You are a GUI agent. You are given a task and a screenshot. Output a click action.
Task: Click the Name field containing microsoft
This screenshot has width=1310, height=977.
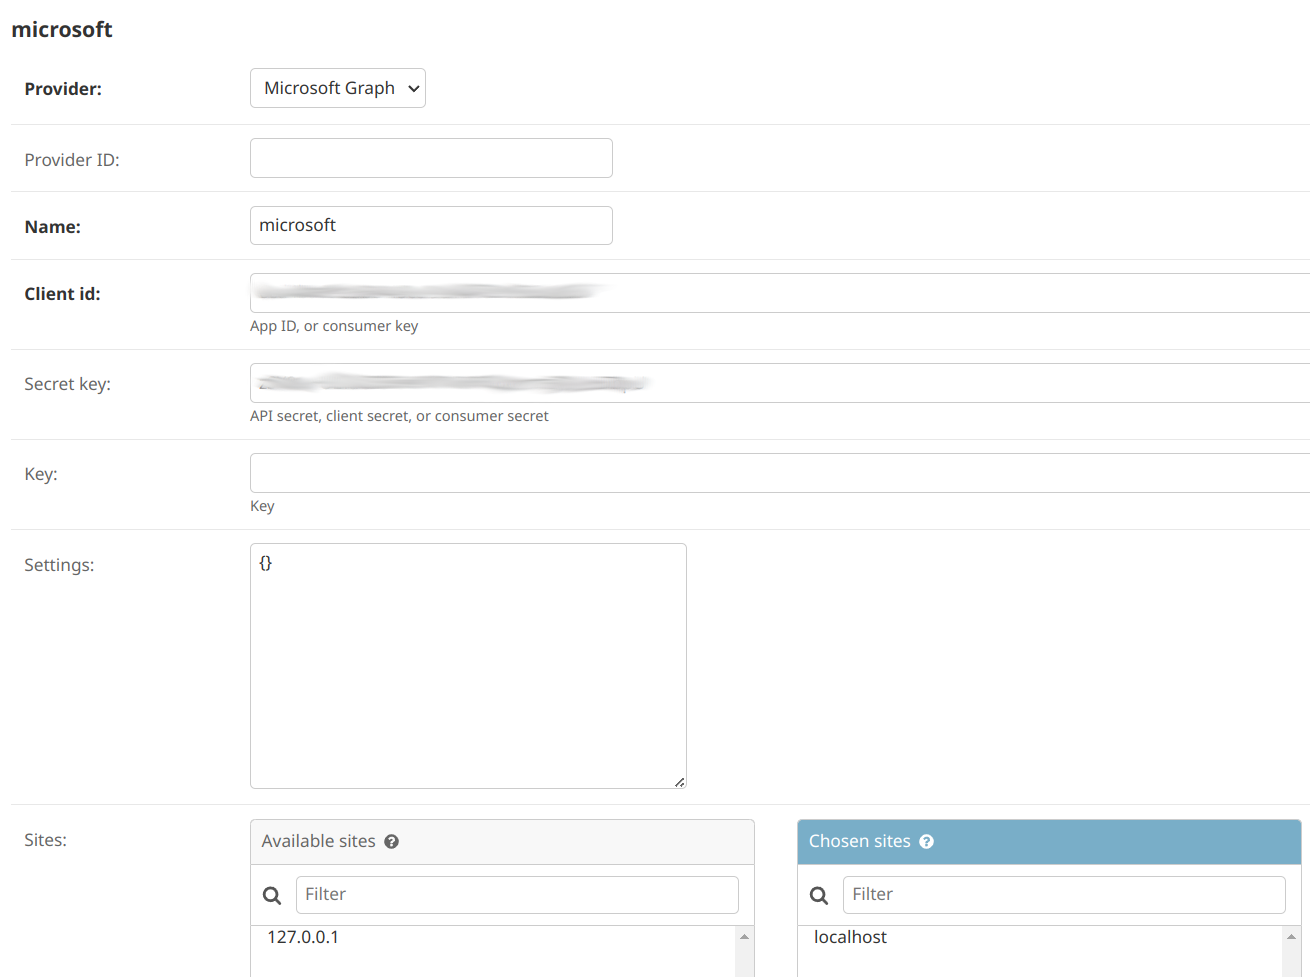pos(431,225)
